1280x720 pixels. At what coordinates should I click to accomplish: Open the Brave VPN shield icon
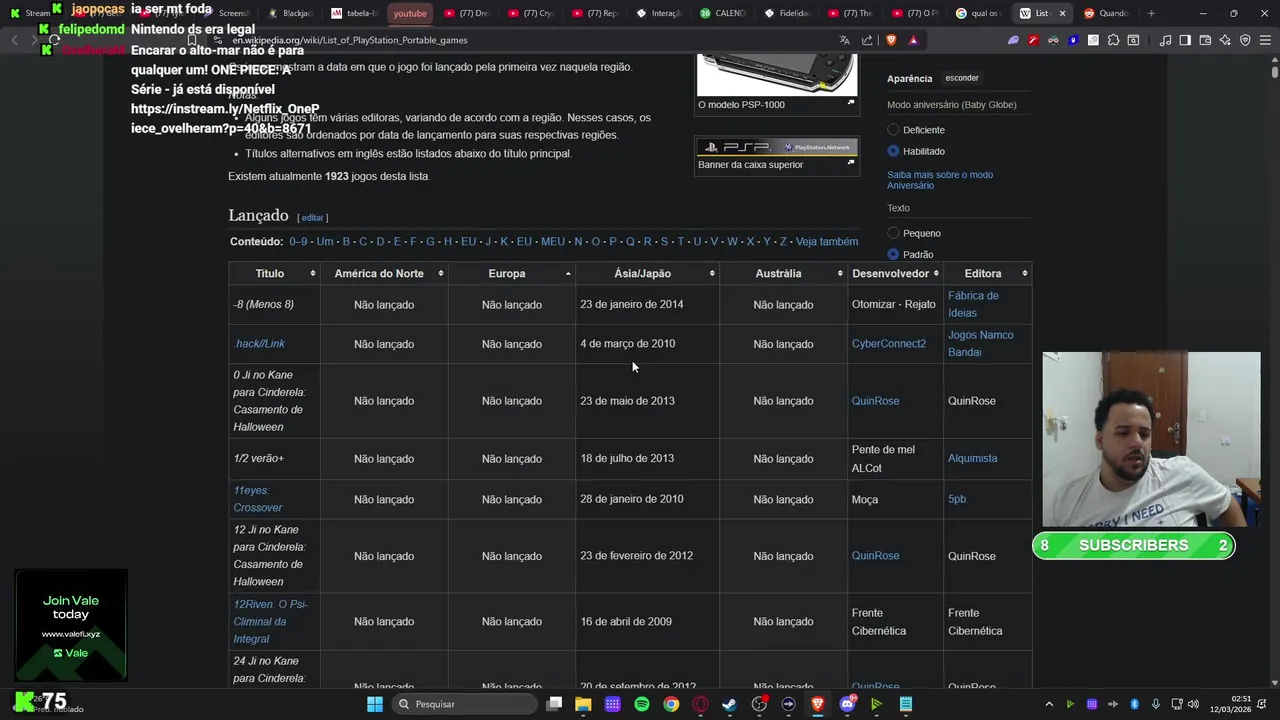(x=1245, y=40)
